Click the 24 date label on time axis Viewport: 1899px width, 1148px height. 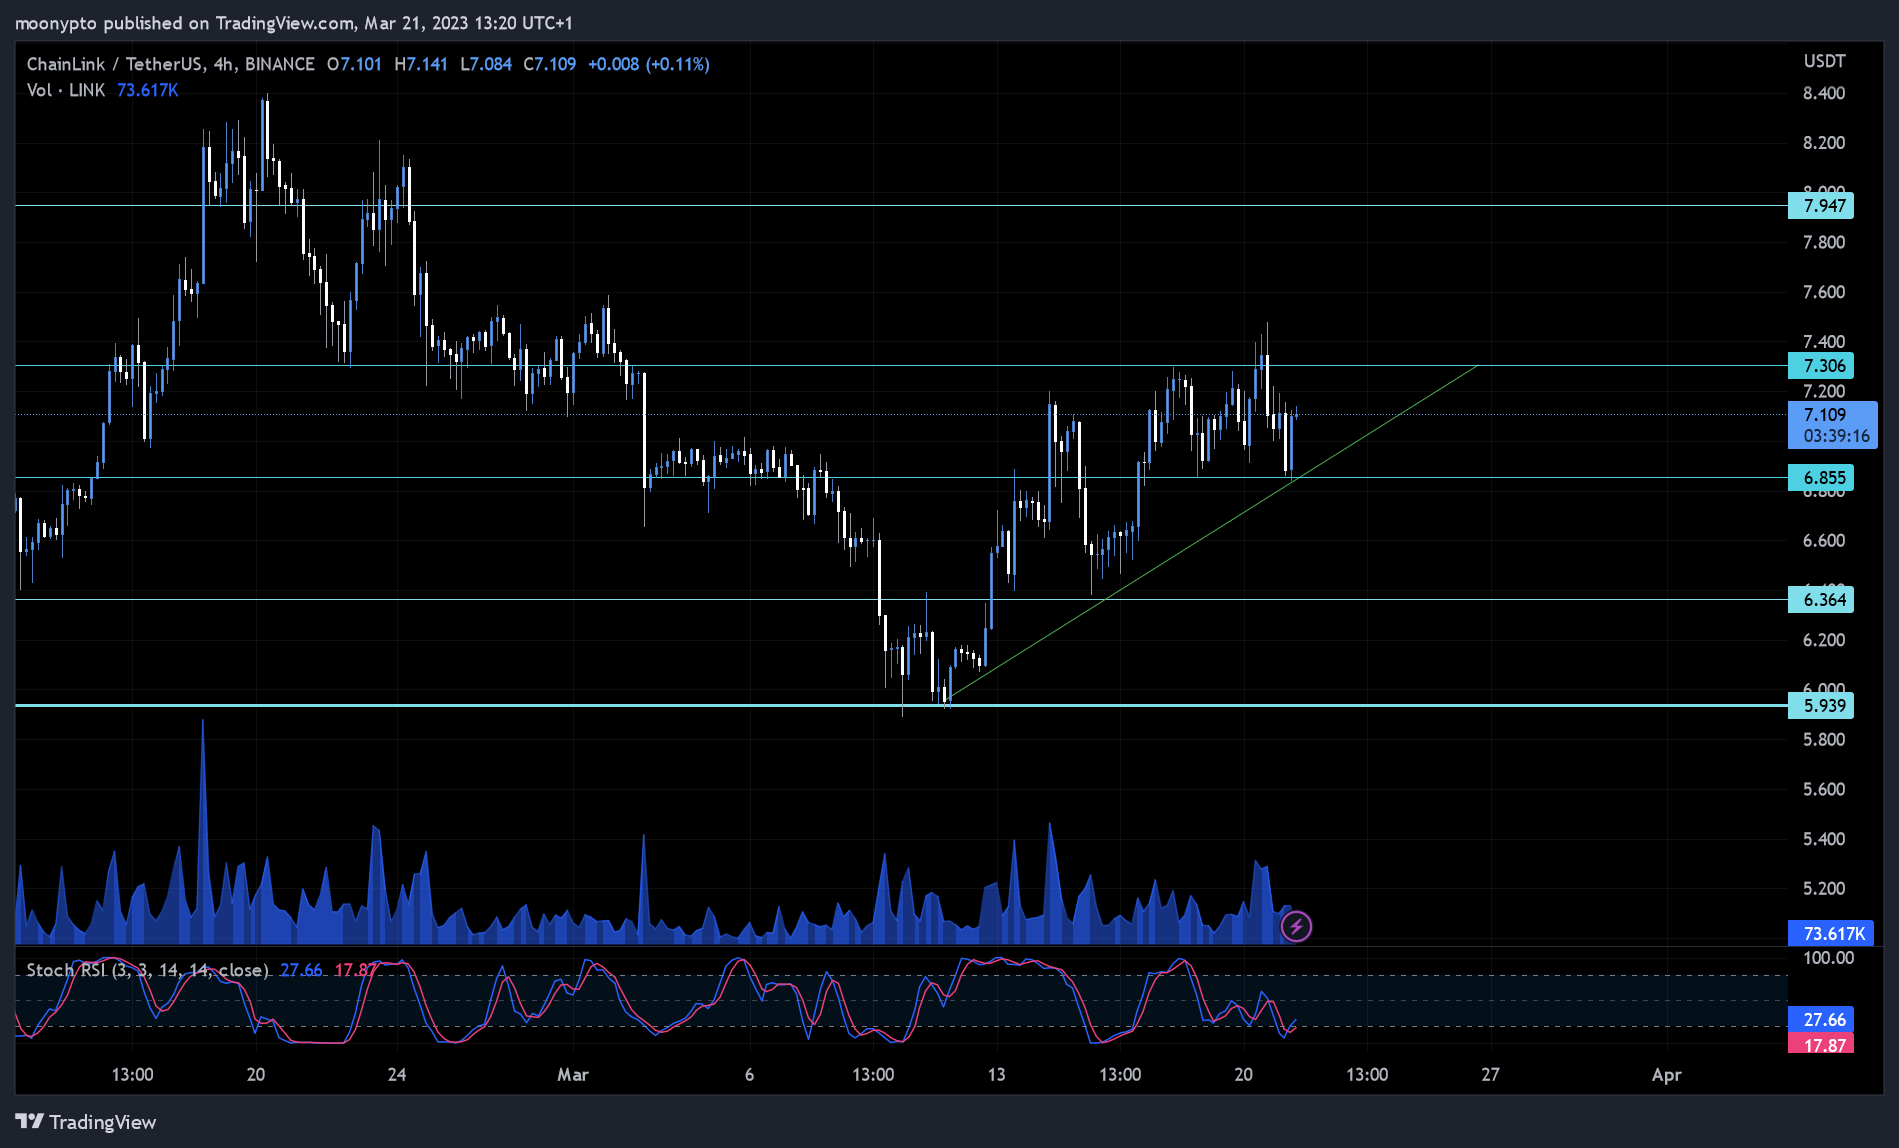[397, 1075]
